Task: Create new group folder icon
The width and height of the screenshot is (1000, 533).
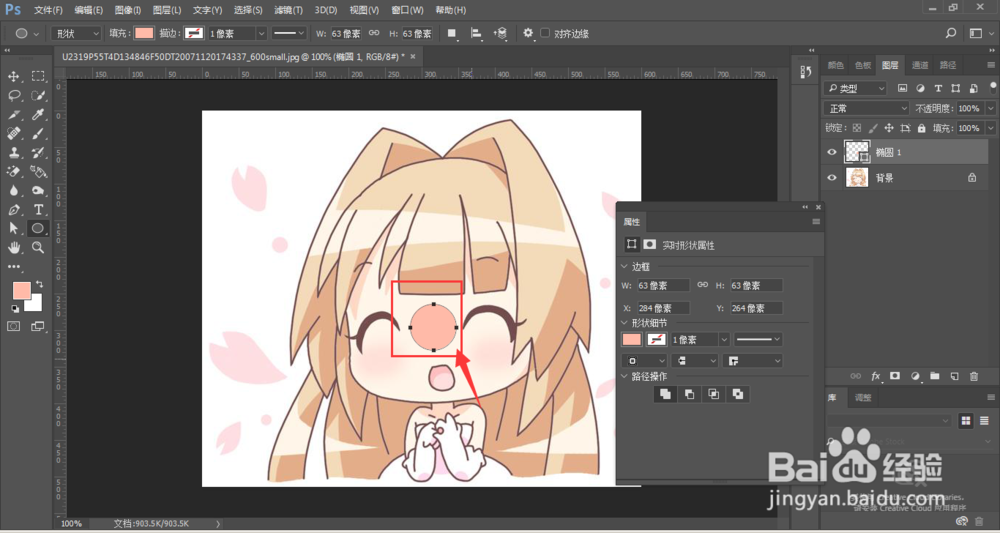Action: point(934,376)
